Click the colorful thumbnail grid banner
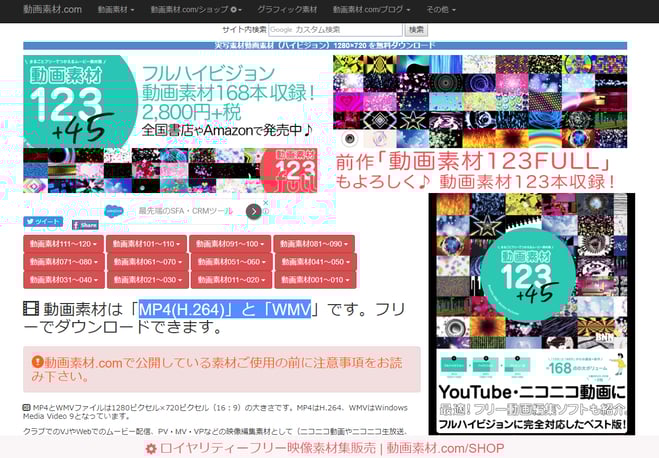This screenshot has width=659, height=458. (x=480, y=101)
